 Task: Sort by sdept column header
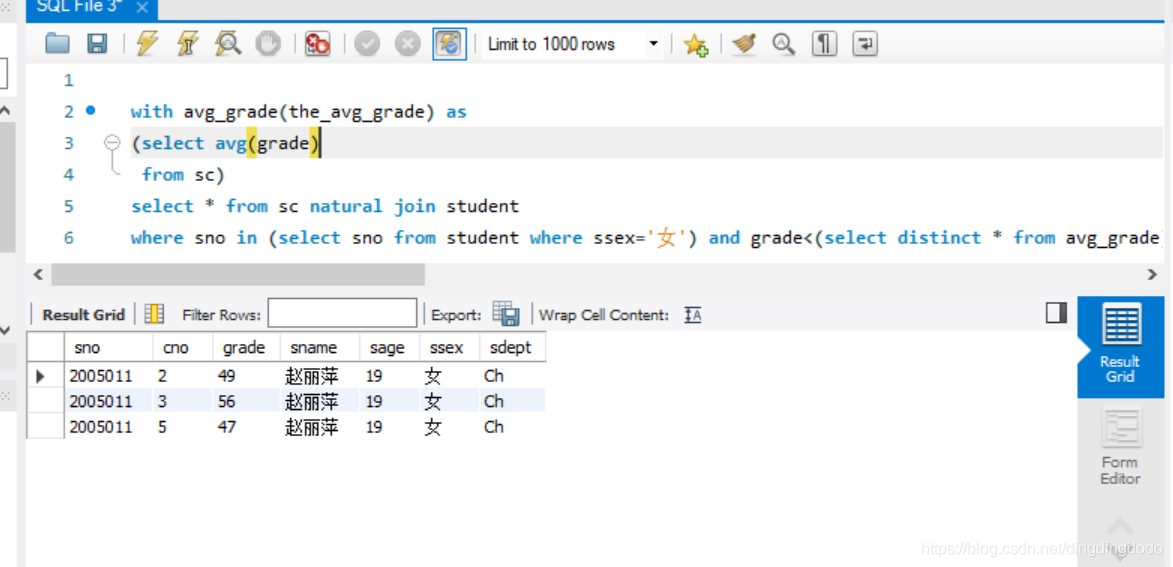pyautogui.click(x=512, y=348)
